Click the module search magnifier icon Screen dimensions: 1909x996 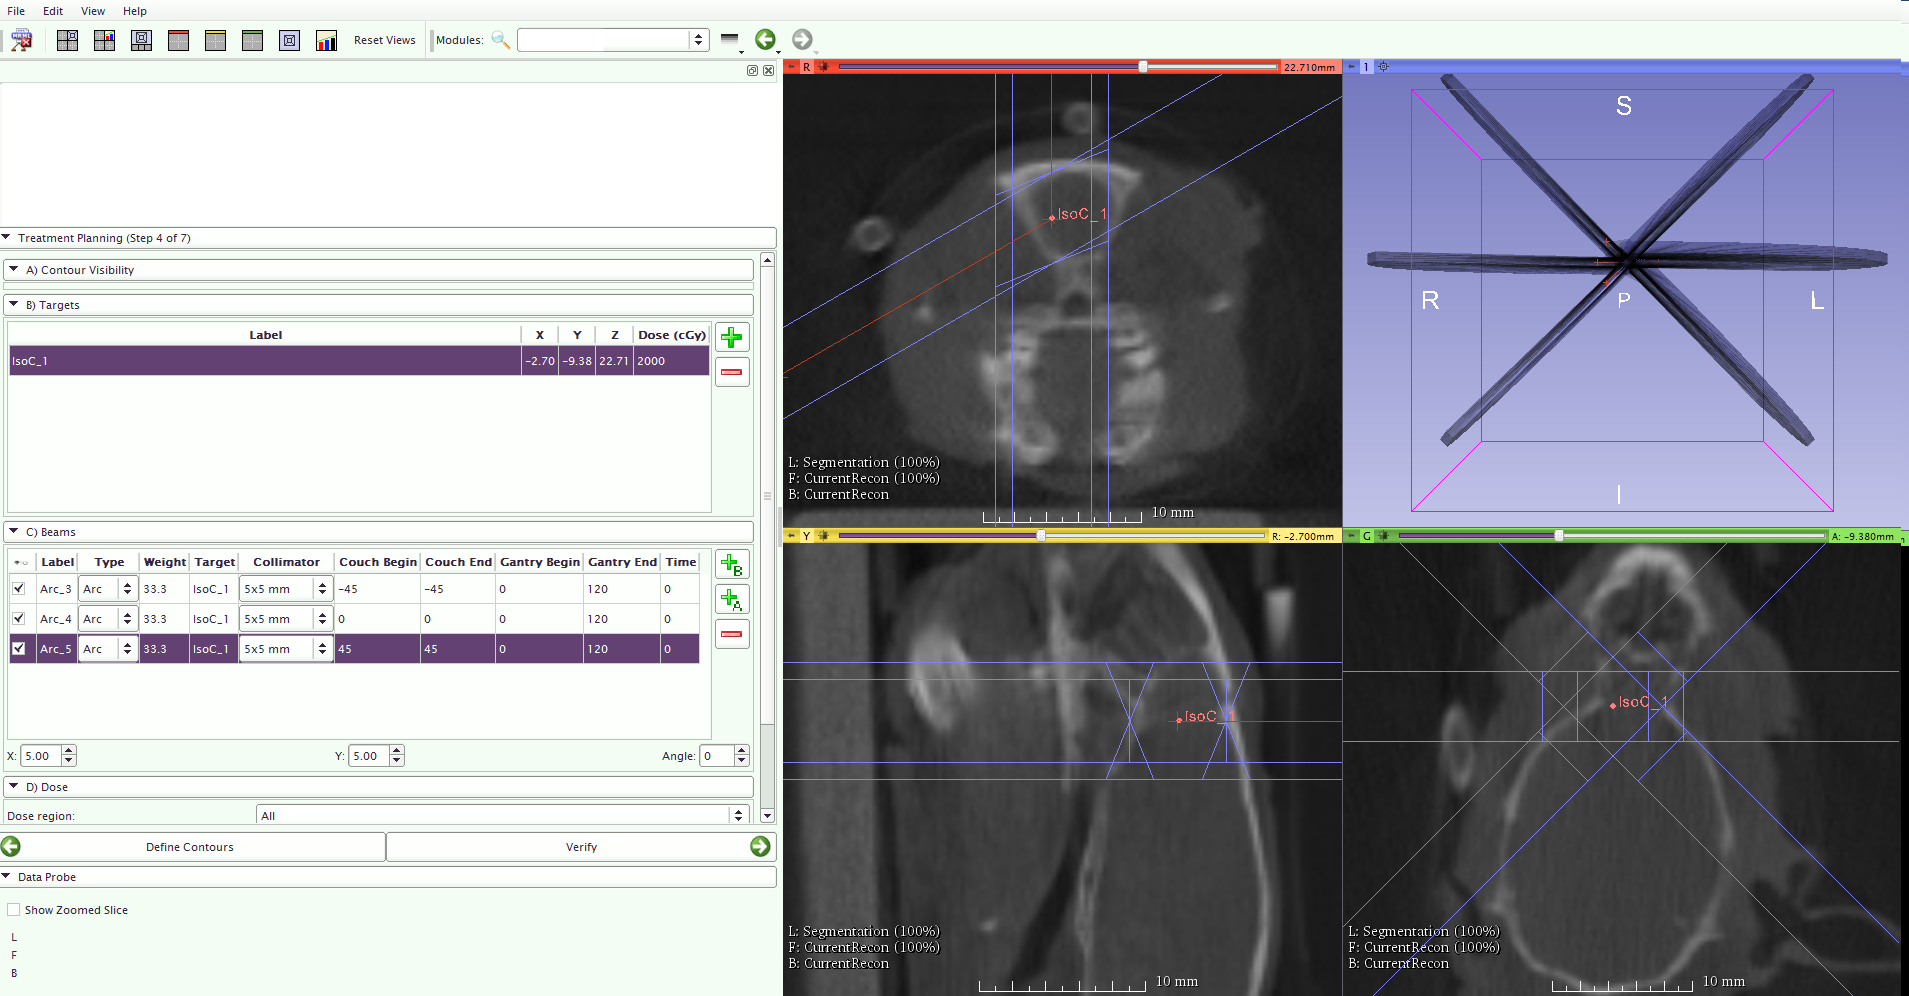500,40
